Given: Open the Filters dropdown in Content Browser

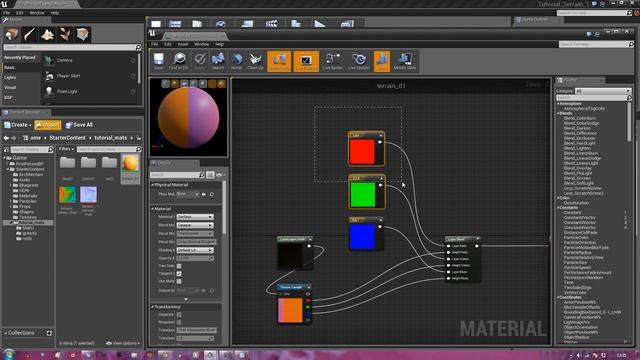Looking at the screenshot, I should (65, 149).
